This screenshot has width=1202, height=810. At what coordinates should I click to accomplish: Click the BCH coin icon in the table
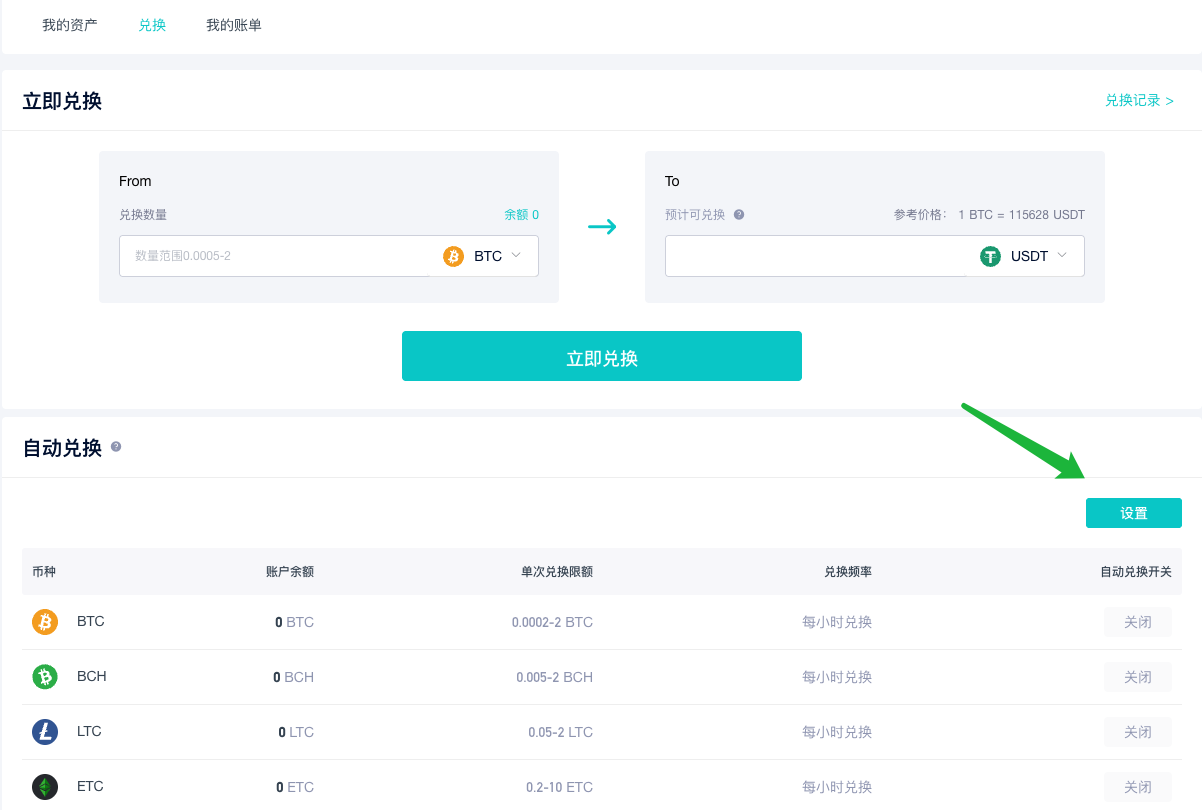[x=44, y=676]
